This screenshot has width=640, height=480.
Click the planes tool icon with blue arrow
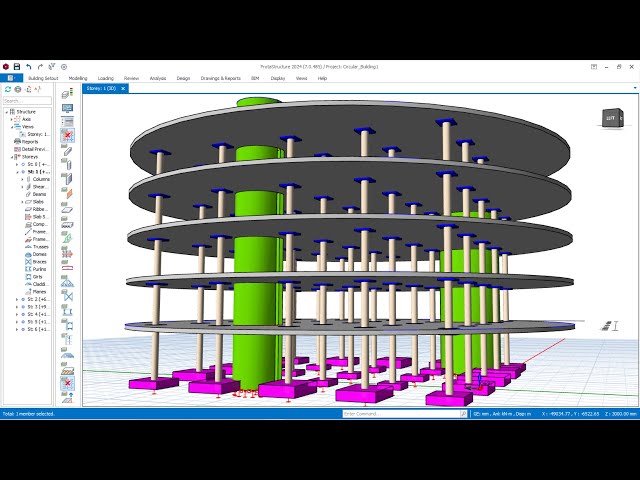click(67, 398)
